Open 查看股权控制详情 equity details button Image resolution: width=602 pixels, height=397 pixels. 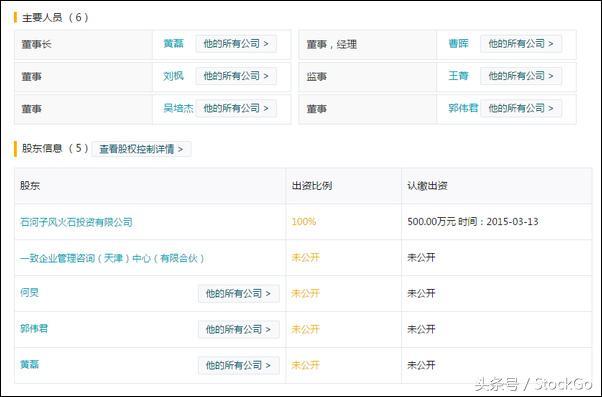coord(141,149)
